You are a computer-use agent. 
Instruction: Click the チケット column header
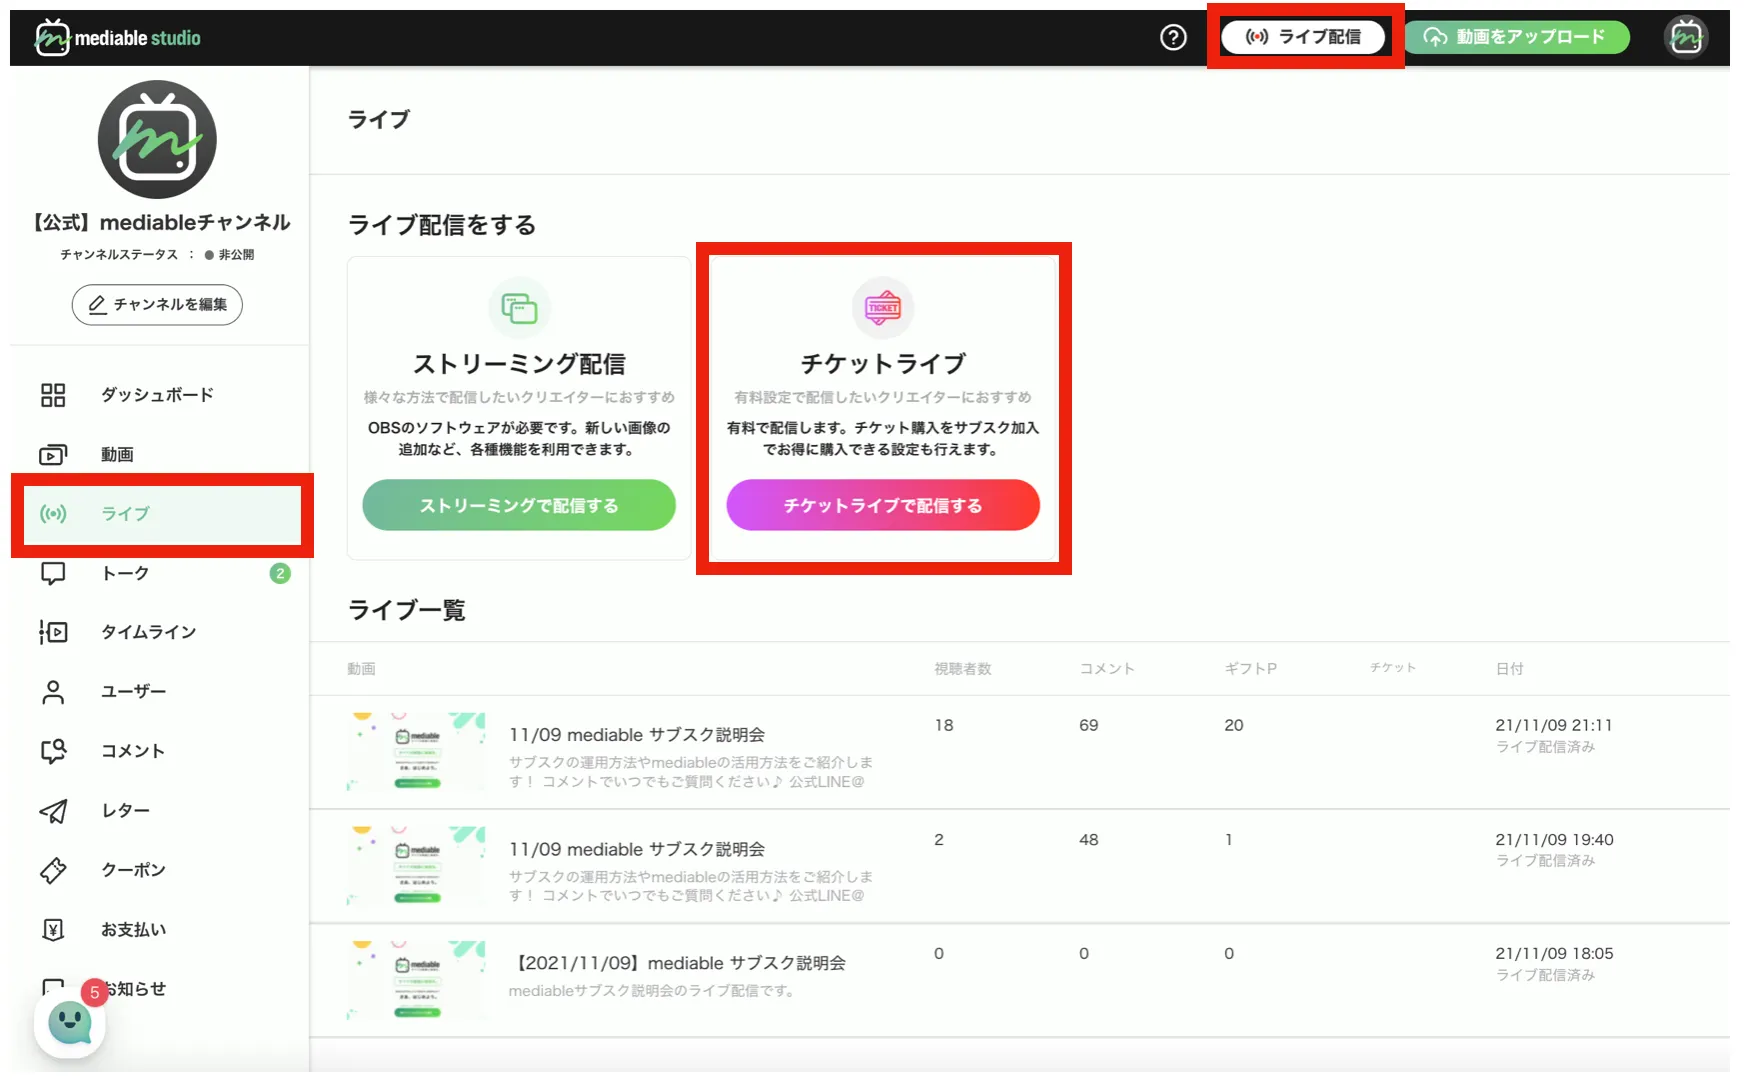point(1393,668)
